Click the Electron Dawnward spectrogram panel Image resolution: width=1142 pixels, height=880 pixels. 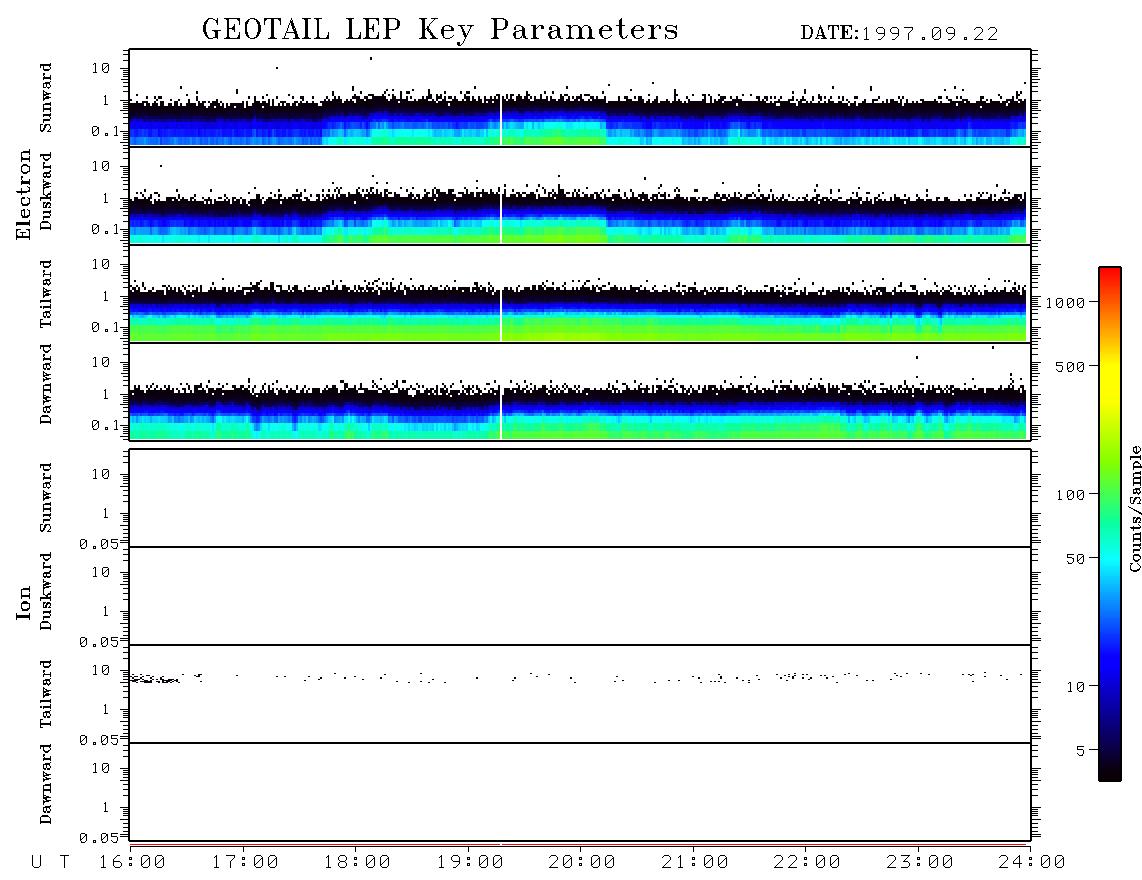(x=580, y=391)
